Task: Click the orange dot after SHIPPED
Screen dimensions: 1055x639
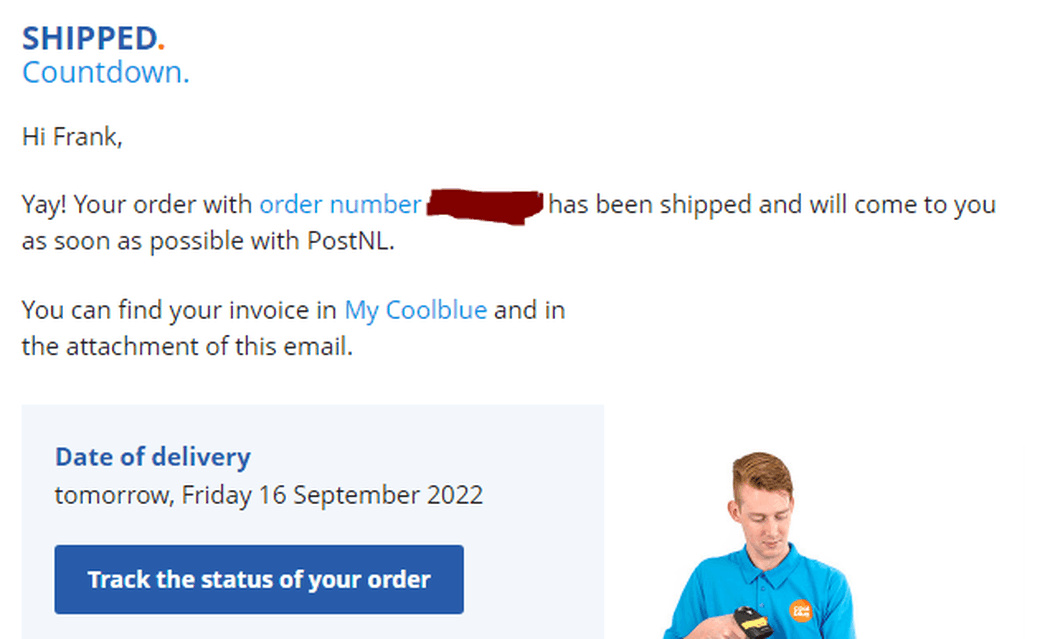Action: tap(161, 46)
